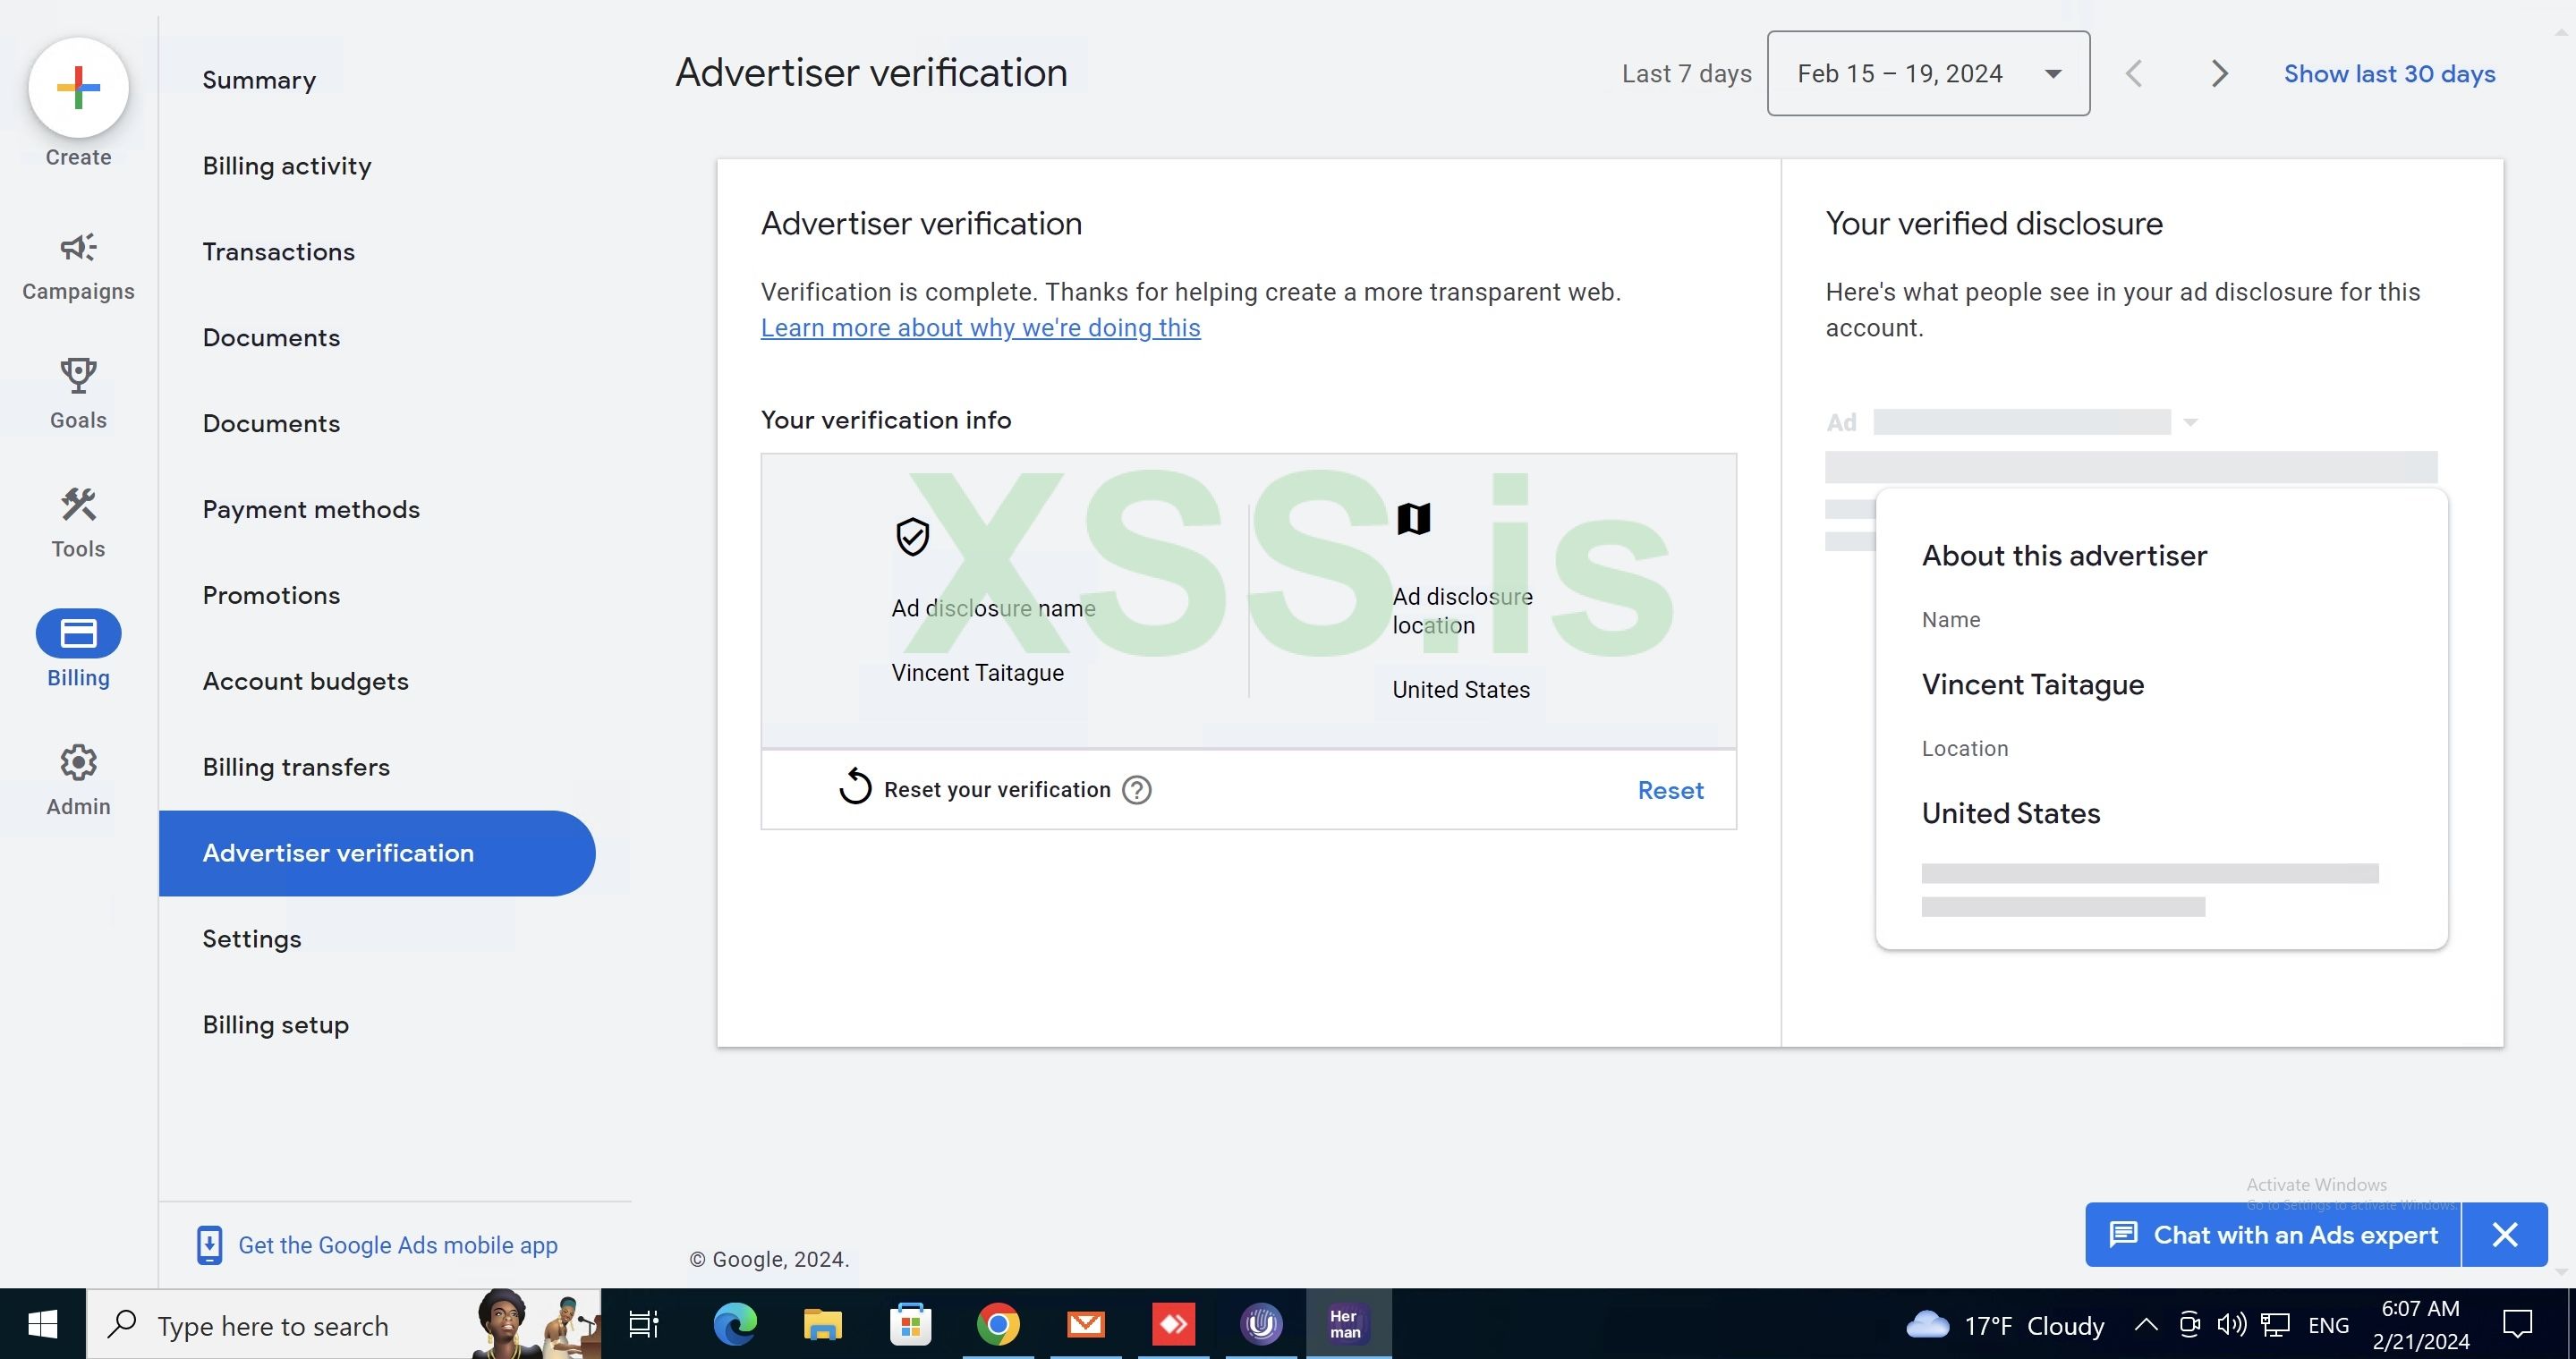Viewport: 2576px width, 1359px height.
Task: Select Billing transfers menu item
Action: tap(296, 767)
